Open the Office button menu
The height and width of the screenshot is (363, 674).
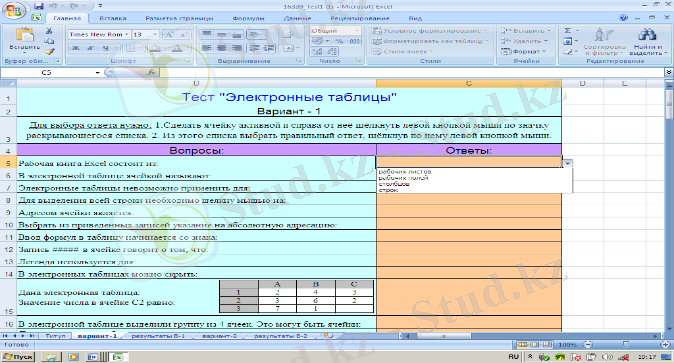click(x=13, y=11)
